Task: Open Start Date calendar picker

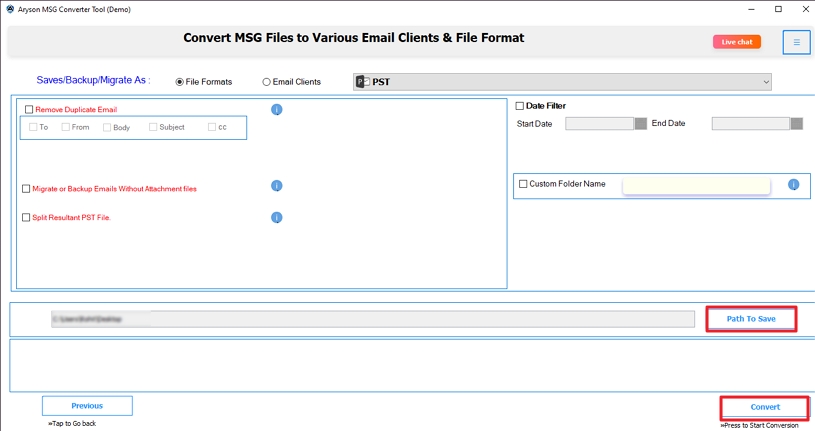Action: coord(641,123)
